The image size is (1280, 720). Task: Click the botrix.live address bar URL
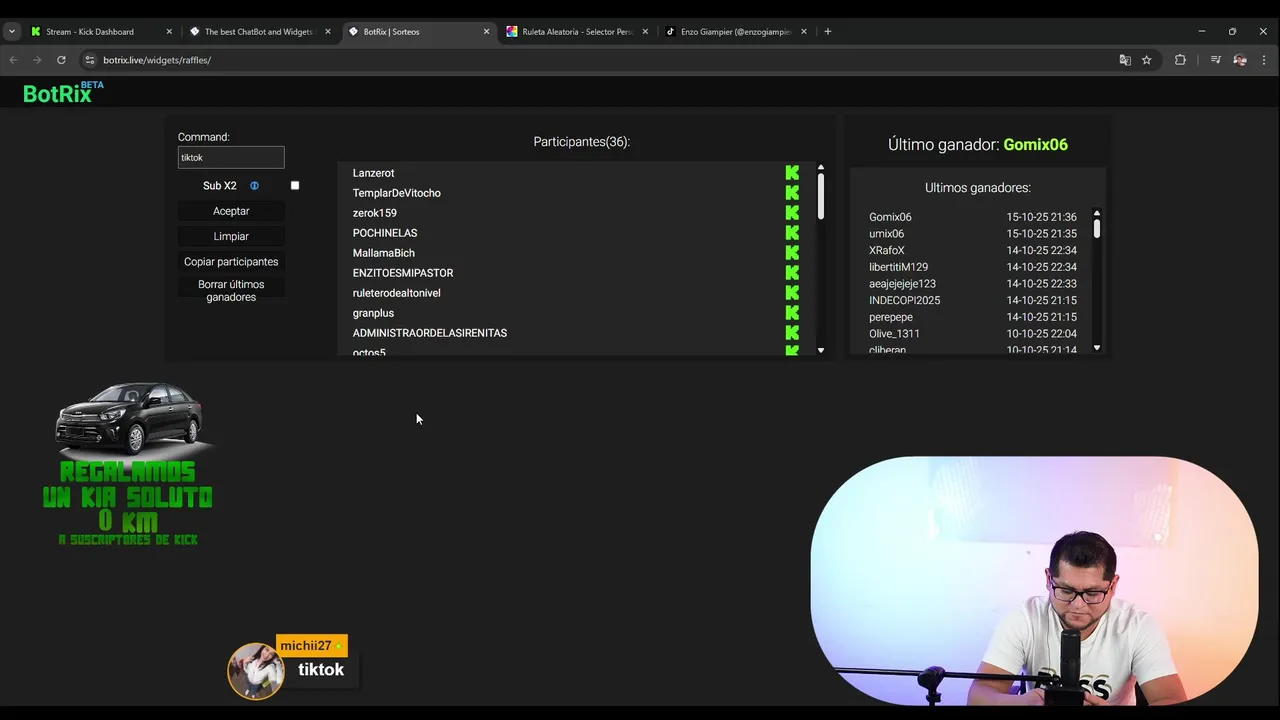point(157,60)
